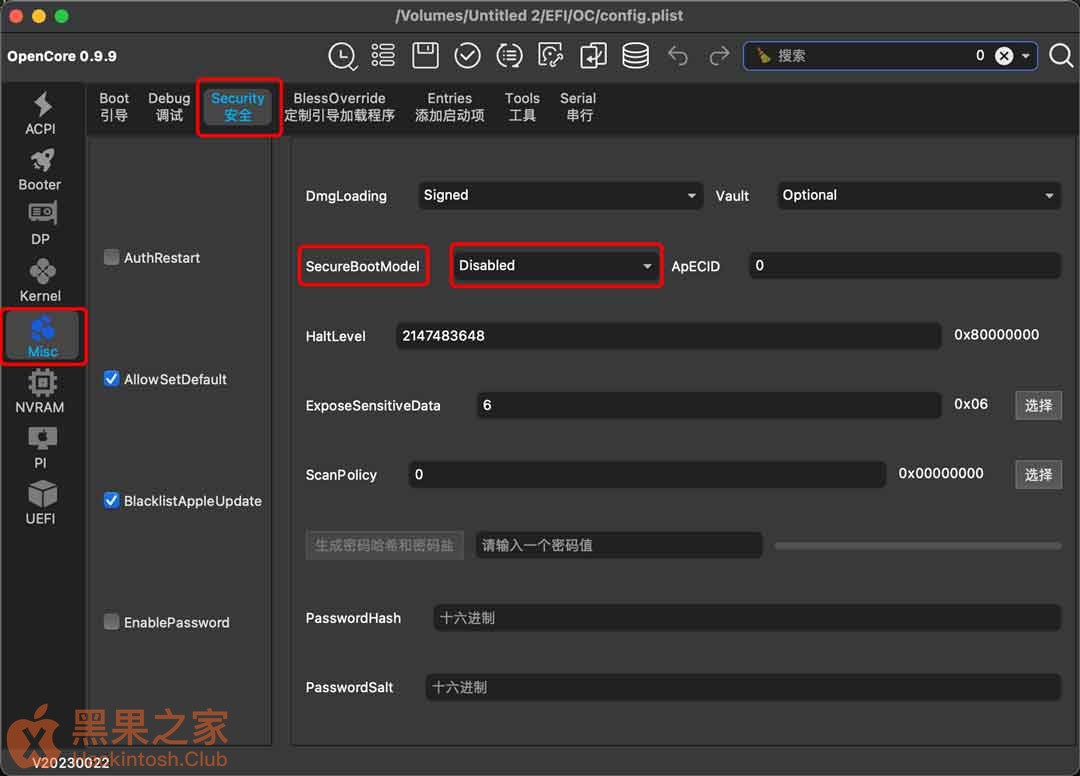Uncheck the AllowSetDefault checkbox
The height and width of the screenshot is (776, 1080).
click(111, 379)
